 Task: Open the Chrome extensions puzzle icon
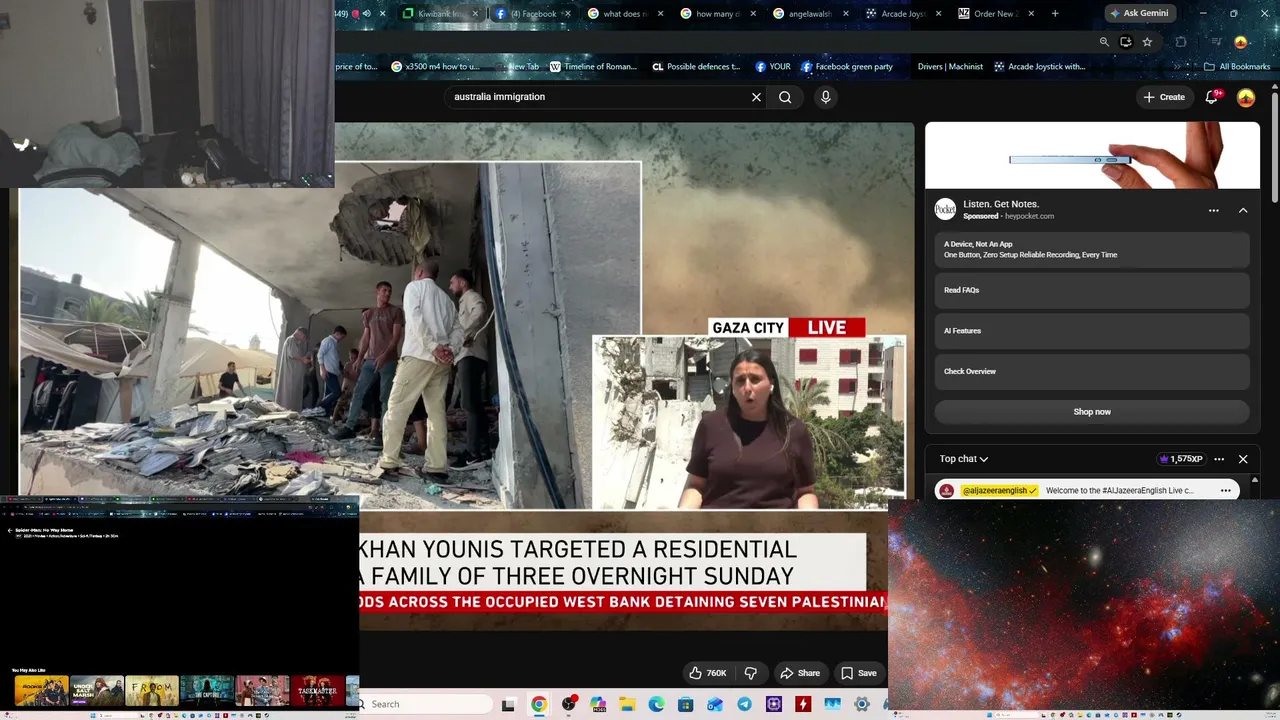[1181, 42]
